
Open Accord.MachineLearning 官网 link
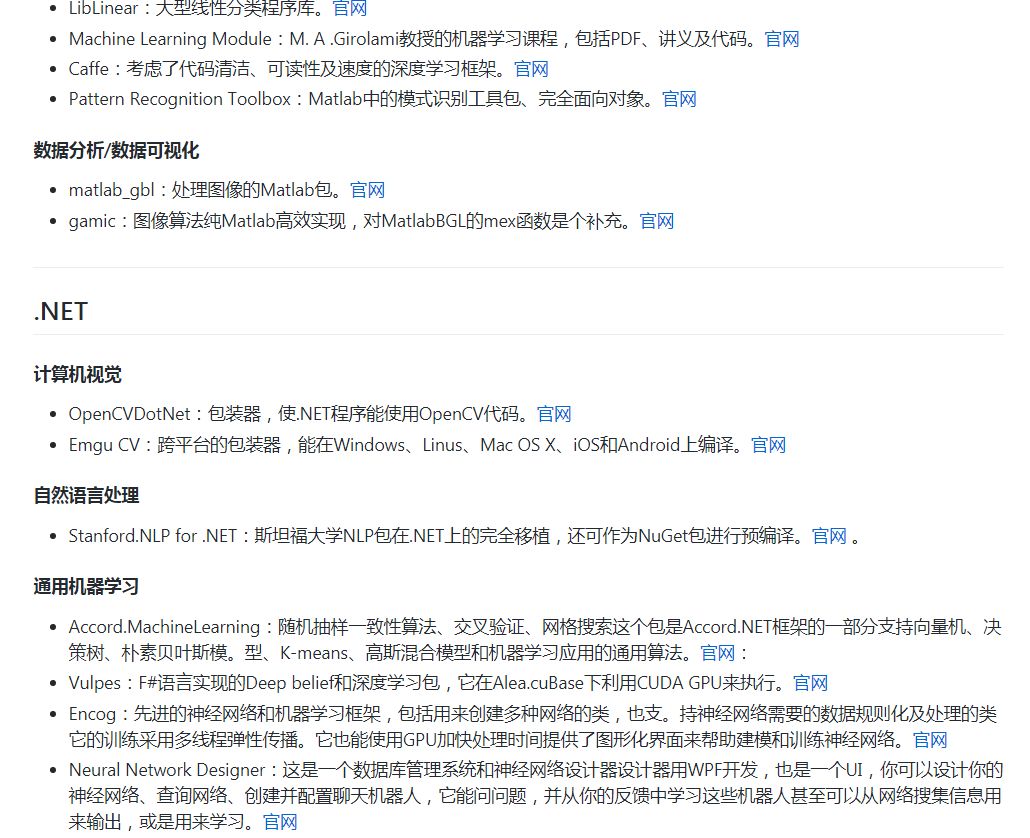(x=717, y=653)
